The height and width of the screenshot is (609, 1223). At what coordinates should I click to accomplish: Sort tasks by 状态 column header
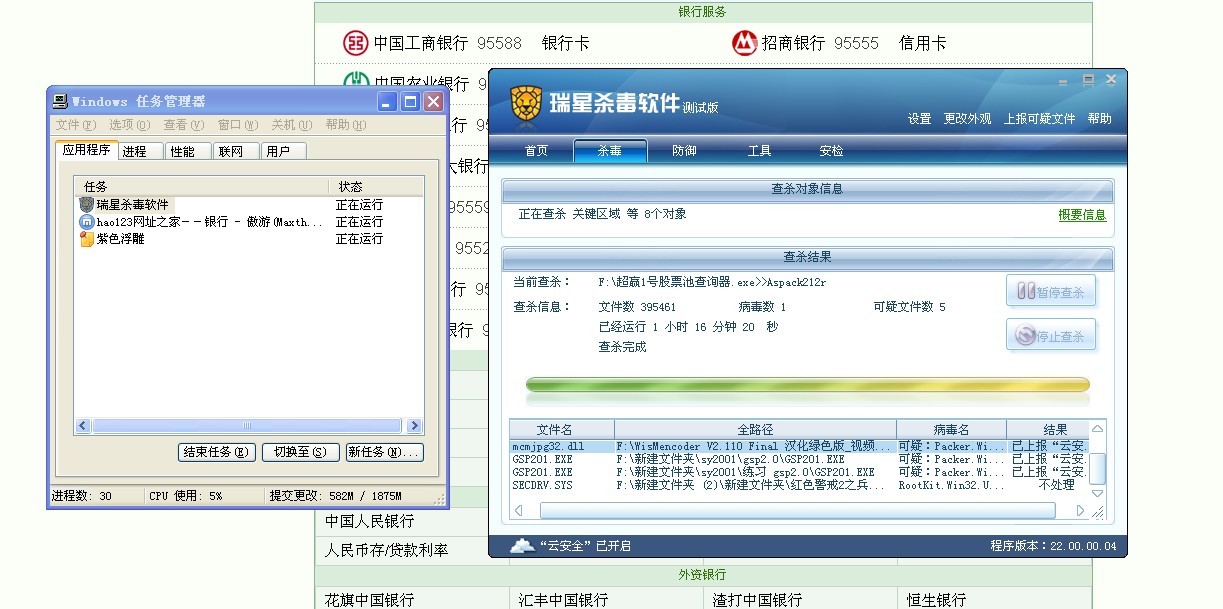(375, 187)
